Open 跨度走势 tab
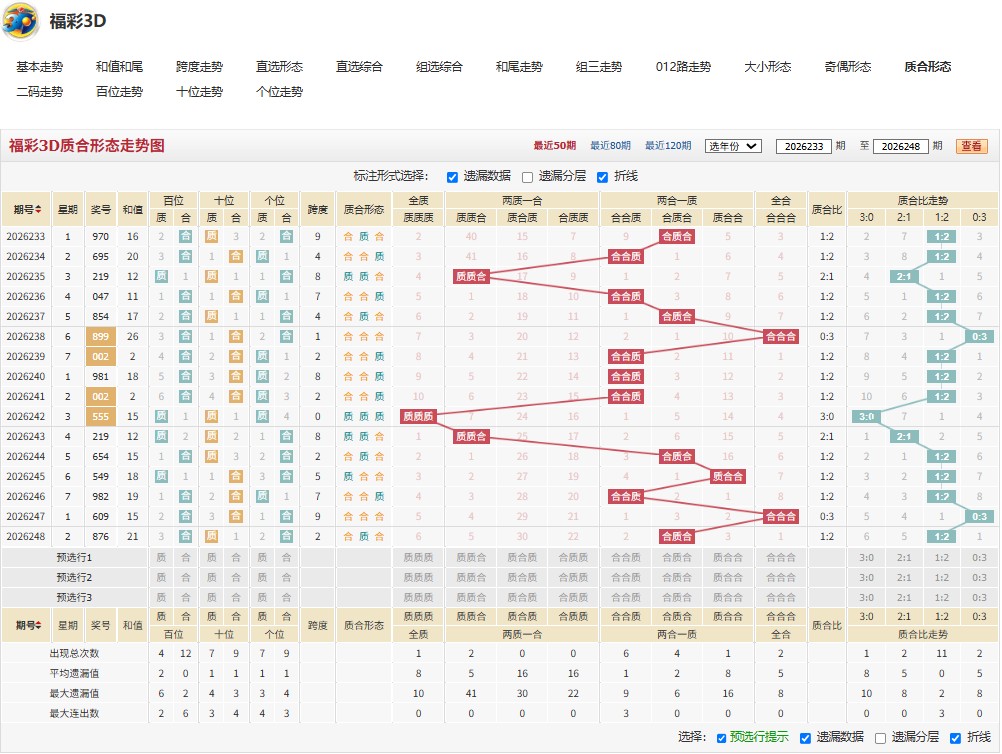Screen dimensions: 1002x754 coord(199,66)
